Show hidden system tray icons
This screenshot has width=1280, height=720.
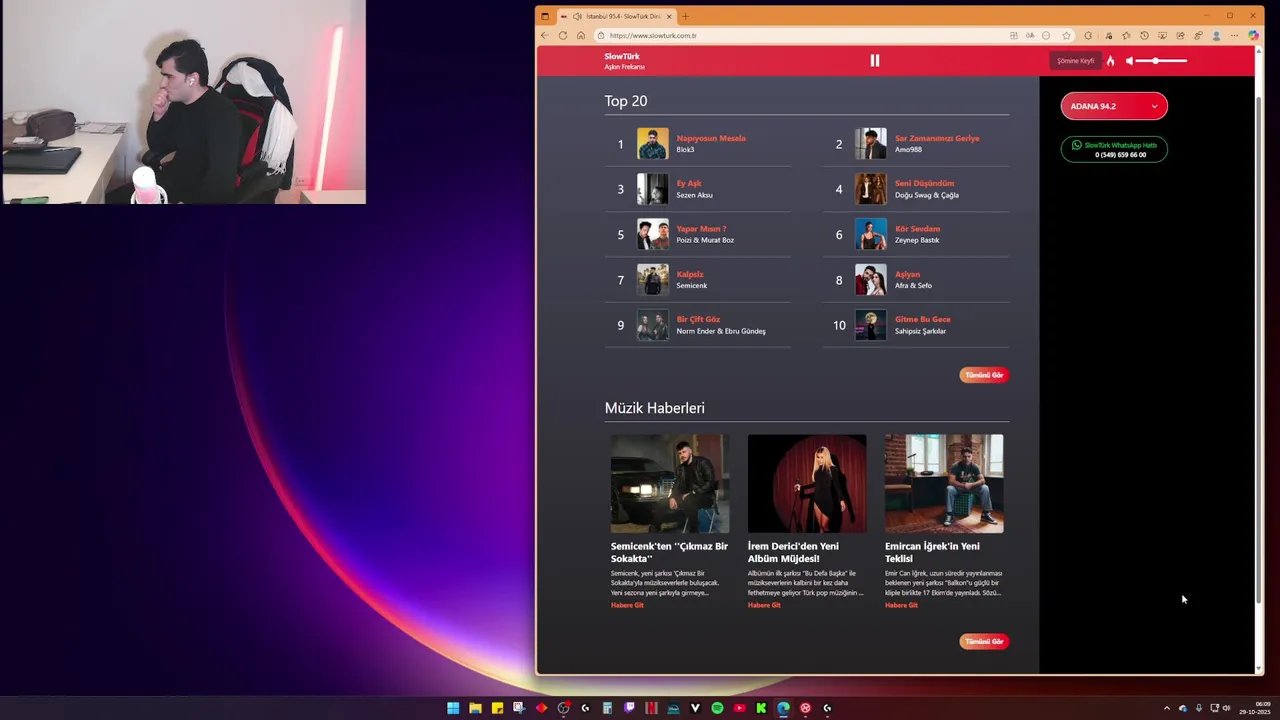[1166, 708]
